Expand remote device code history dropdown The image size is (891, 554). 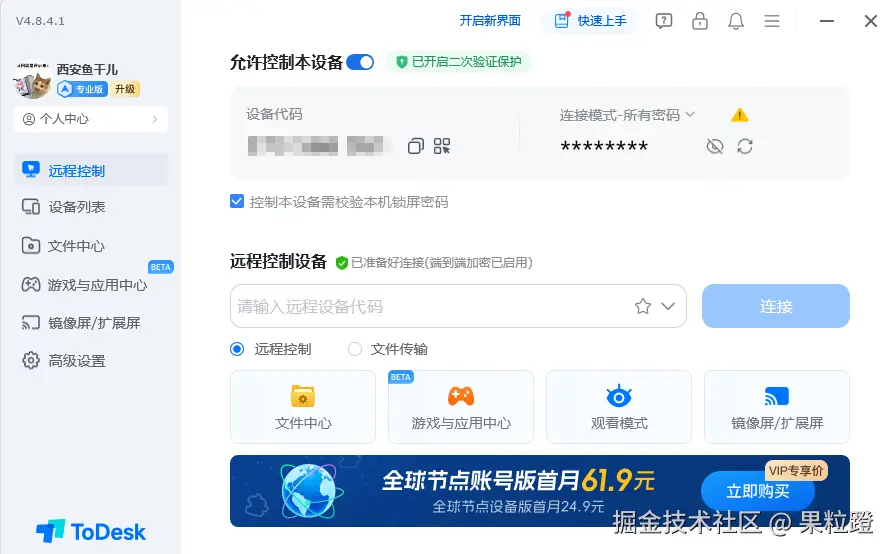point(668,306)
